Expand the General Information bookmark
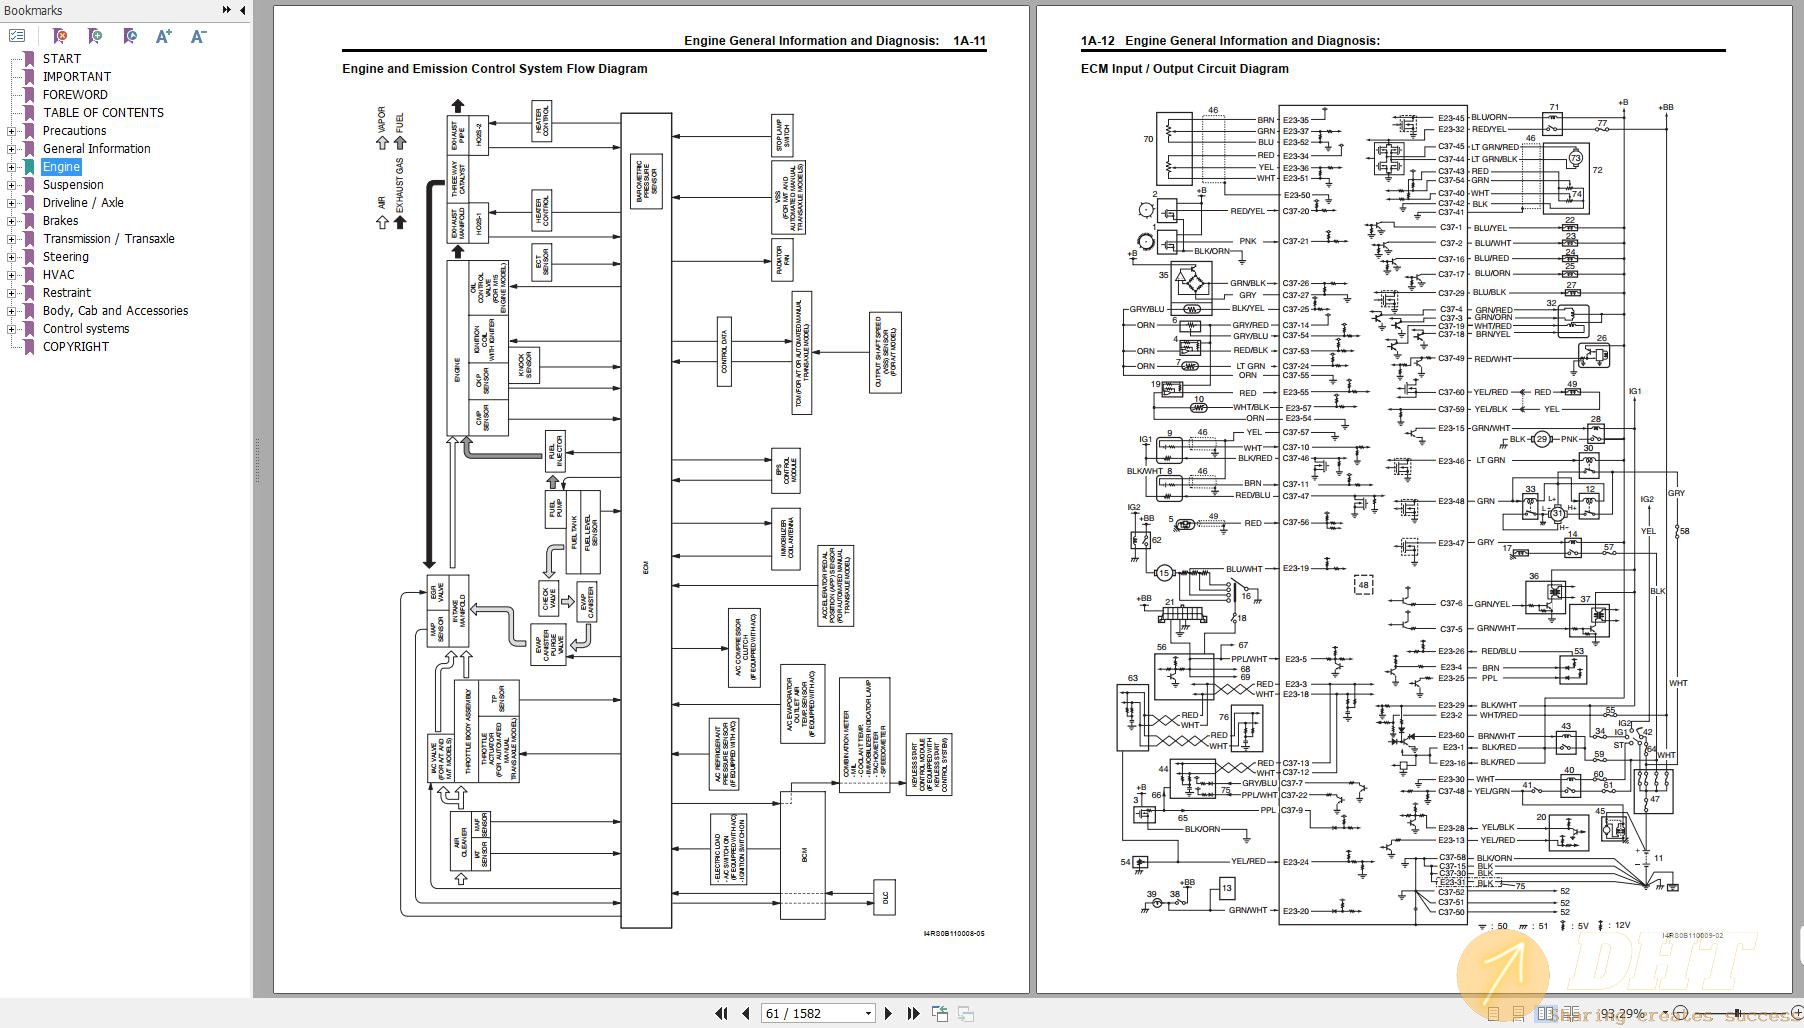This screenshot has width=1804, height=1028. [12, 149]
